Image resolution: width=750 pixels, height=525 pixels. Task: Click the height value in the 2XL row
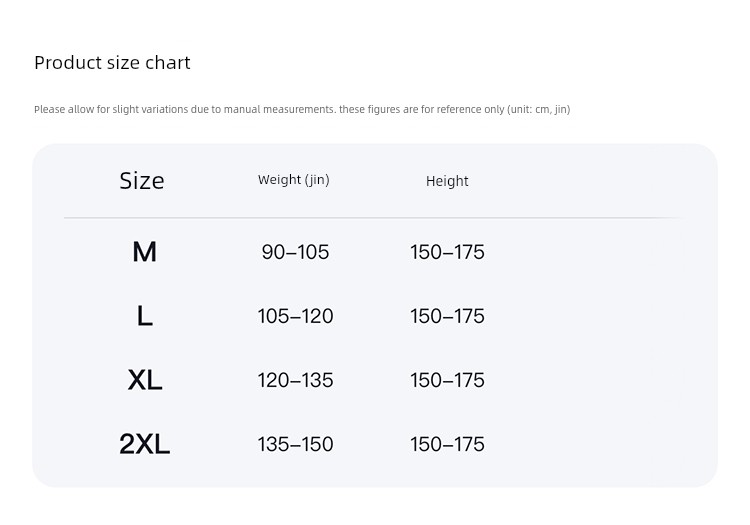click(x=447, y=444)
